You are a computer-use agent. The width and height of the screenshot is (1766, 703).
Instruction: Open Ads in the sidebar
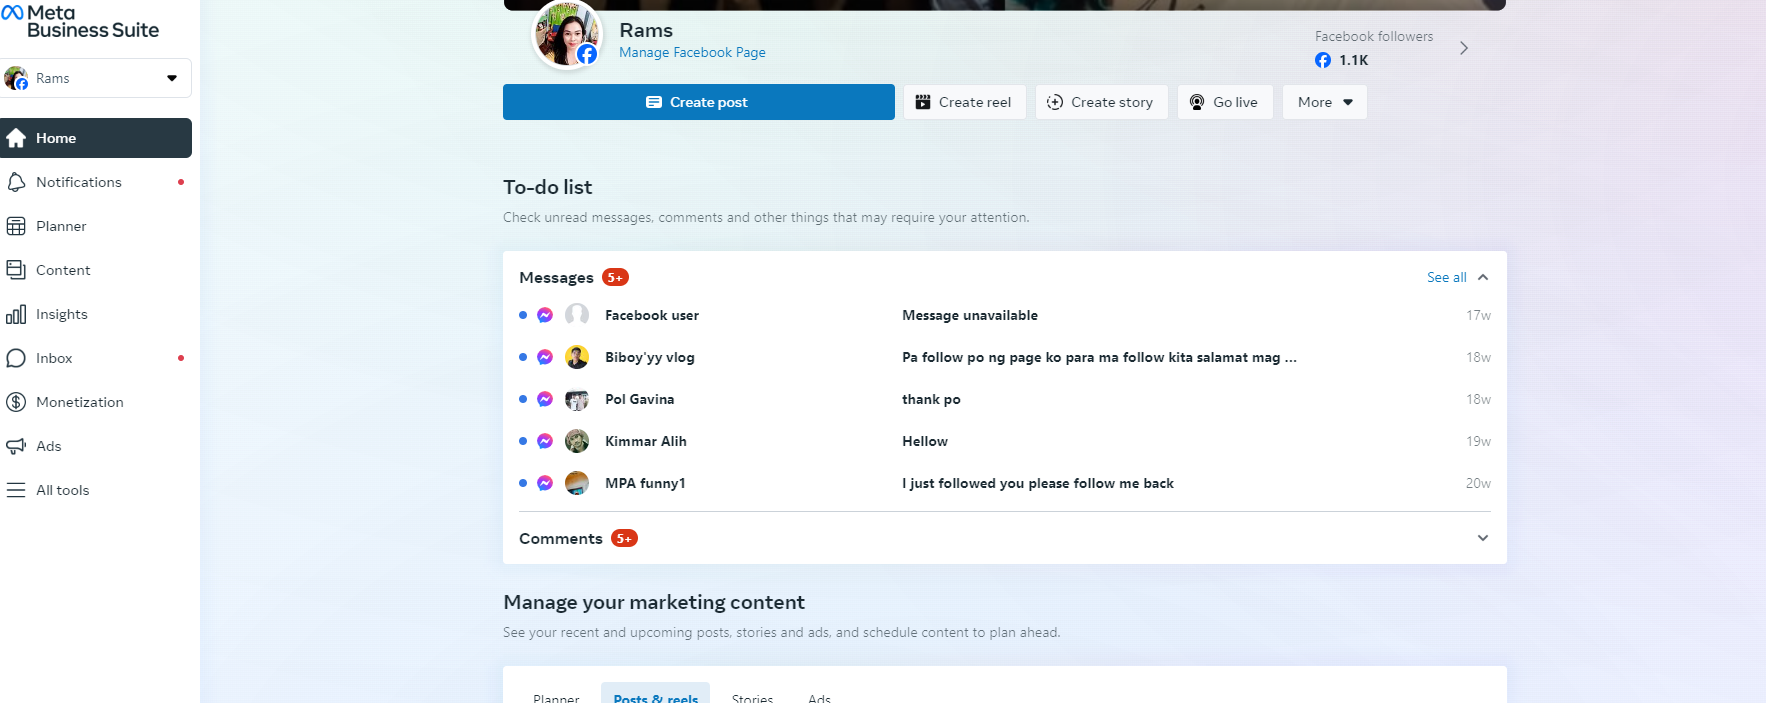(96, 446)
